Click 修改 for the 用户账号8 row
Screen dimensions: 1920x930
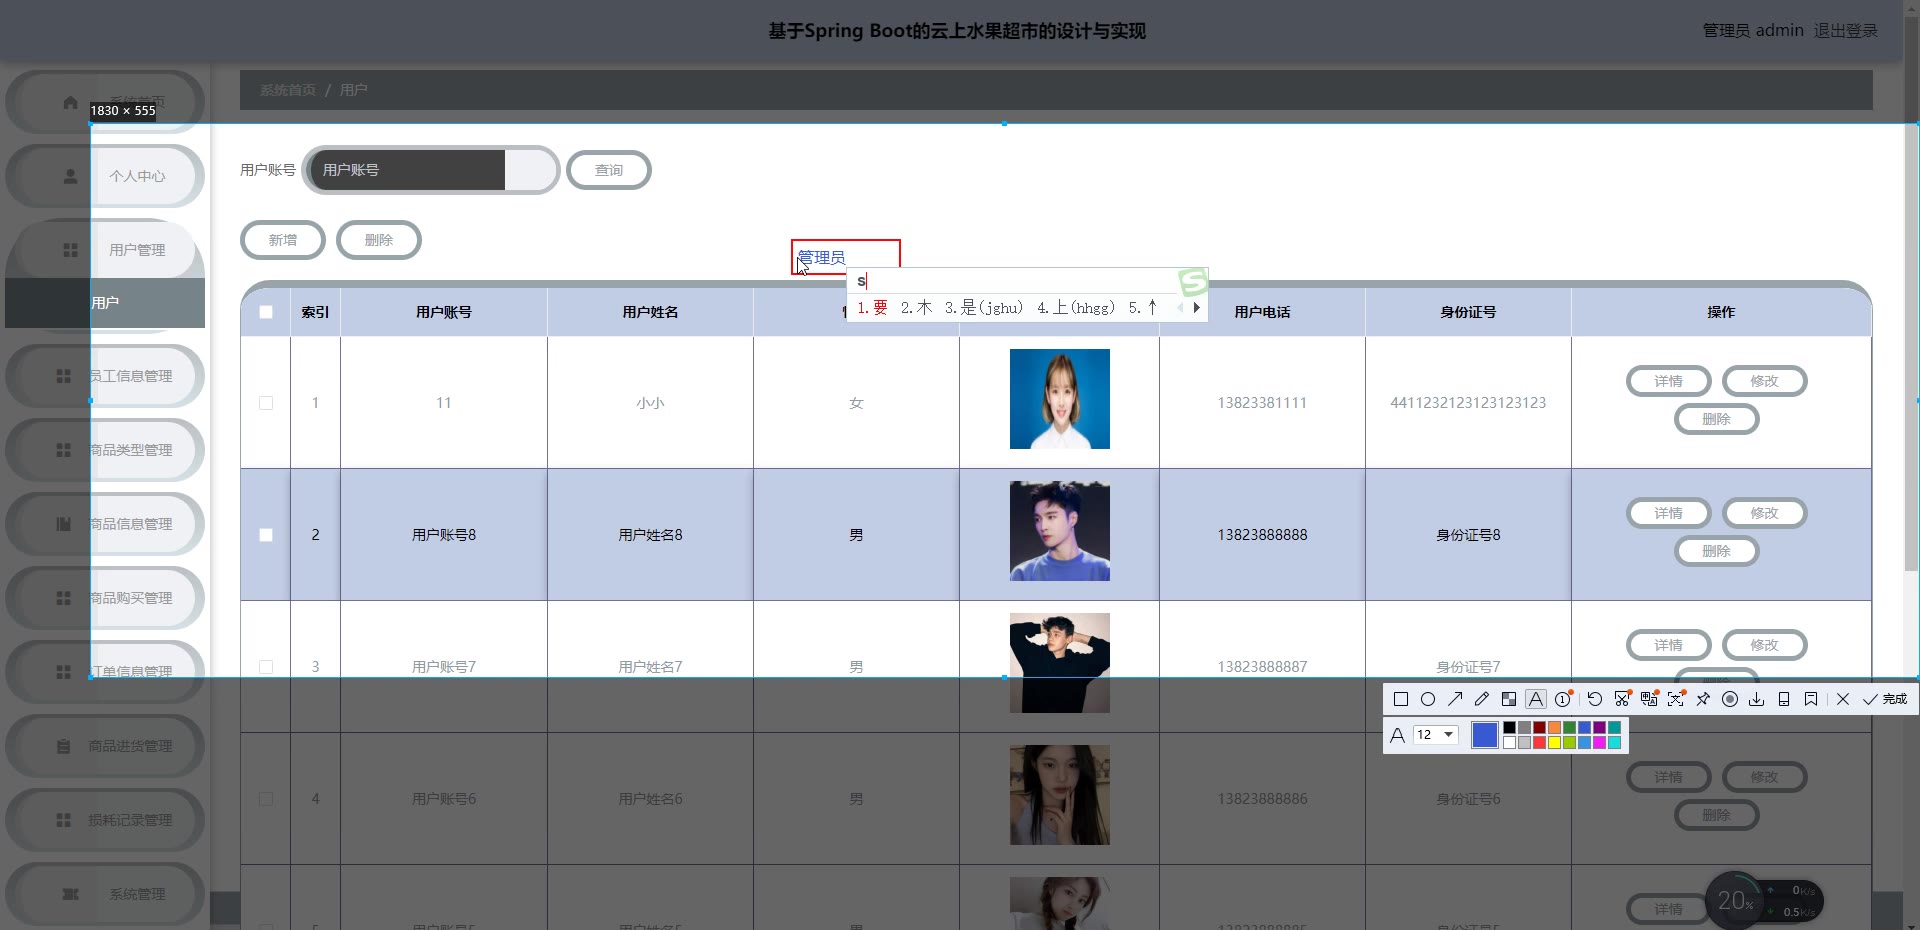(x=1764, y=513)
